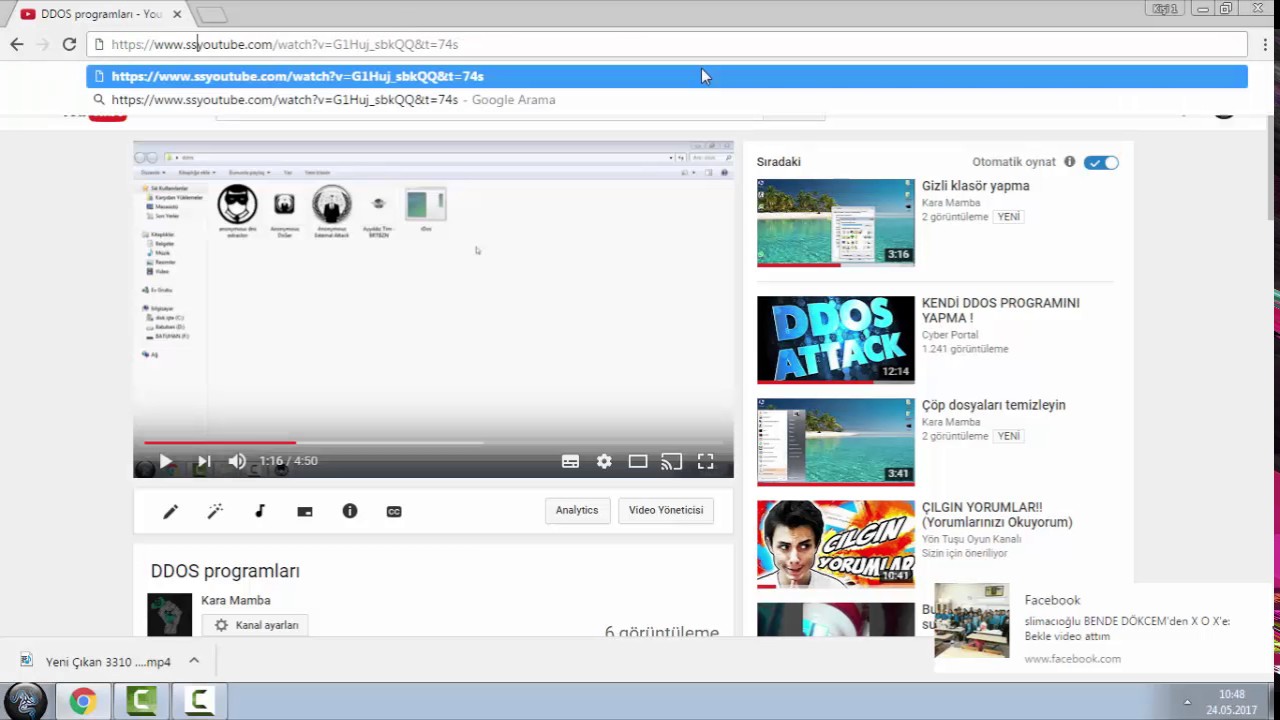Open Kara Mamba channel link
The height and width of the screenshot is (720, 1280).
pos(236,600)
